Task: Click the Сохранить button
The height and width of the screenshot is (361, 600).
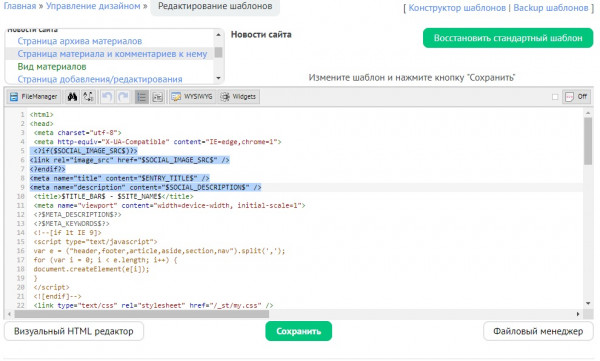Action: click(298, 331)
